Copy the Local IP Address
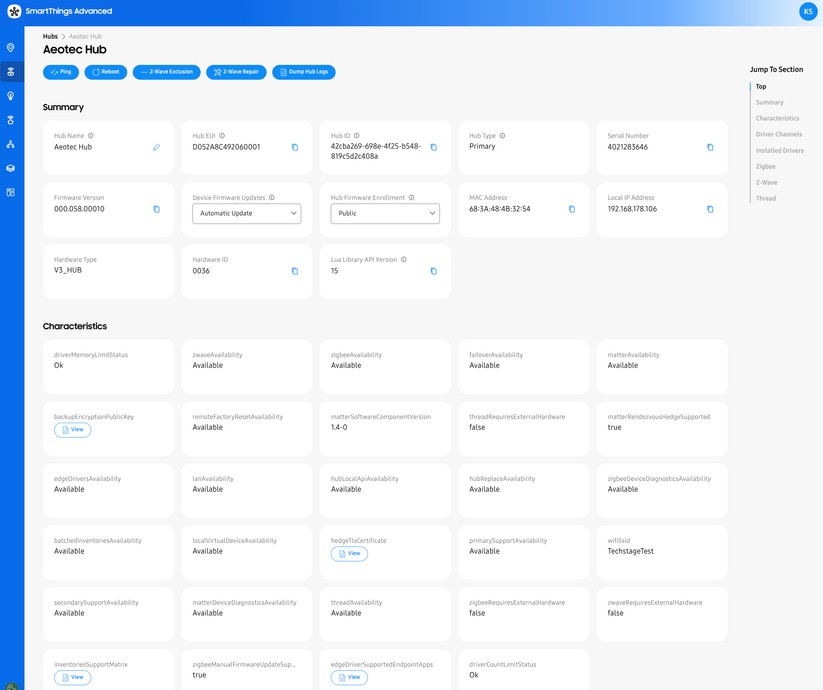 point(709,209)
